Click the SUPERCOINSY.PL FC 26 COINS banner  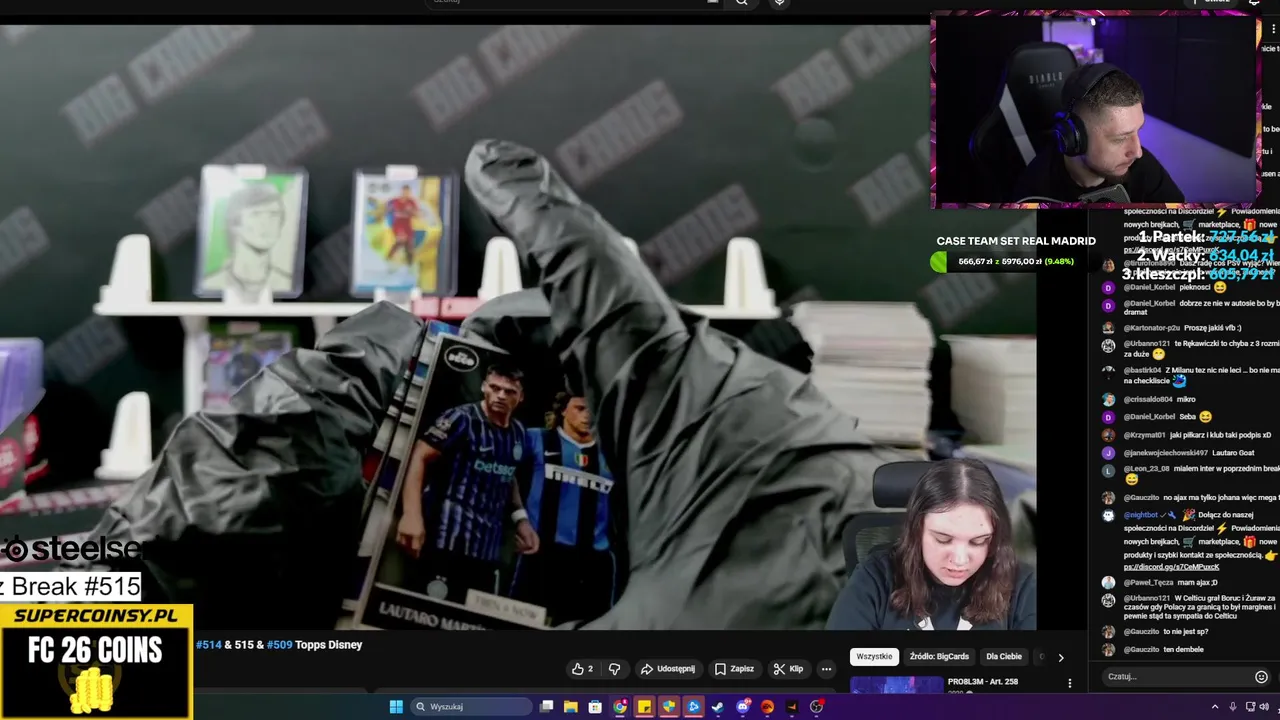(x=96, y=661)
